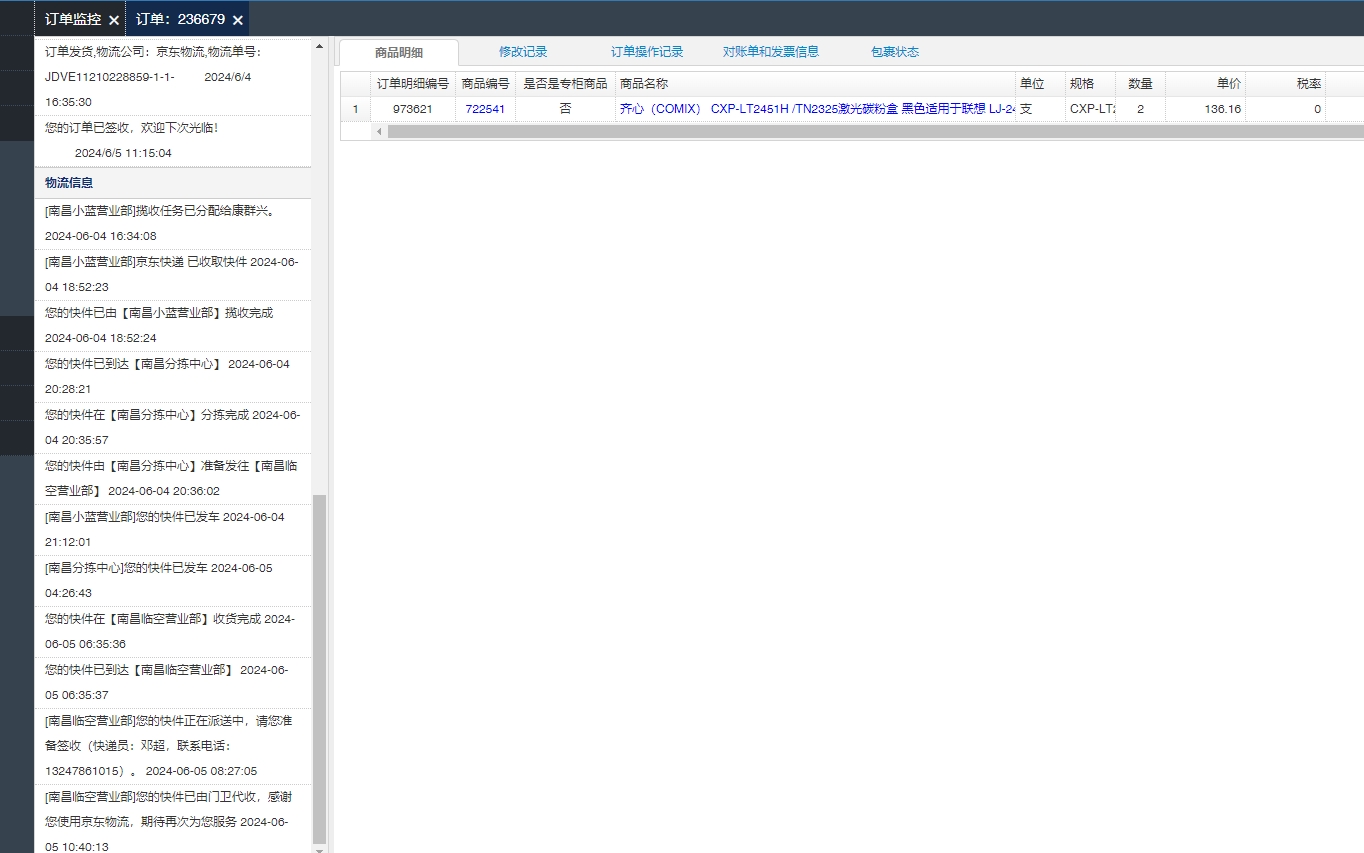Click the product table's horizontal scrollbar thumb
The image size is (1364, 853).
(x=875, y=131)
